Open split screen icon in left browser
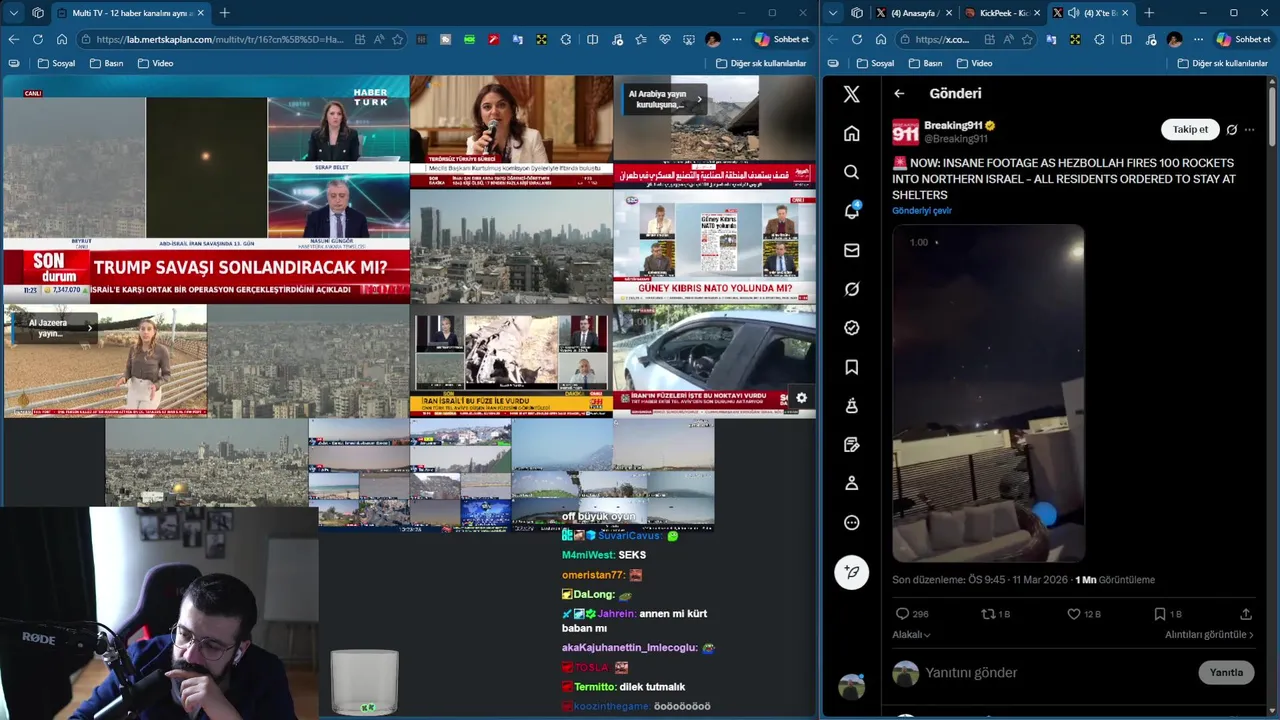Viewport: 1280px width, 720px height. tap(592, 39)
